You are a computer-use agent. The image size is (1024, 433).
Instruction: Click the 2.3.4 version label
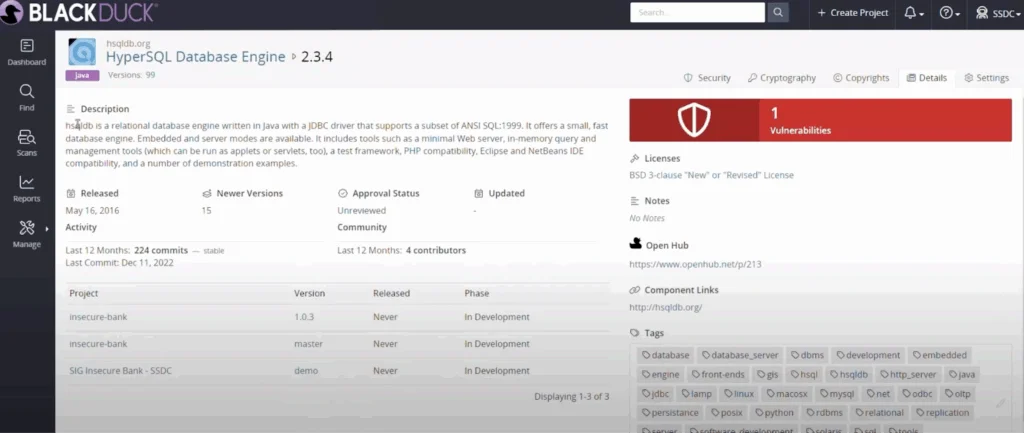point(317,57)
